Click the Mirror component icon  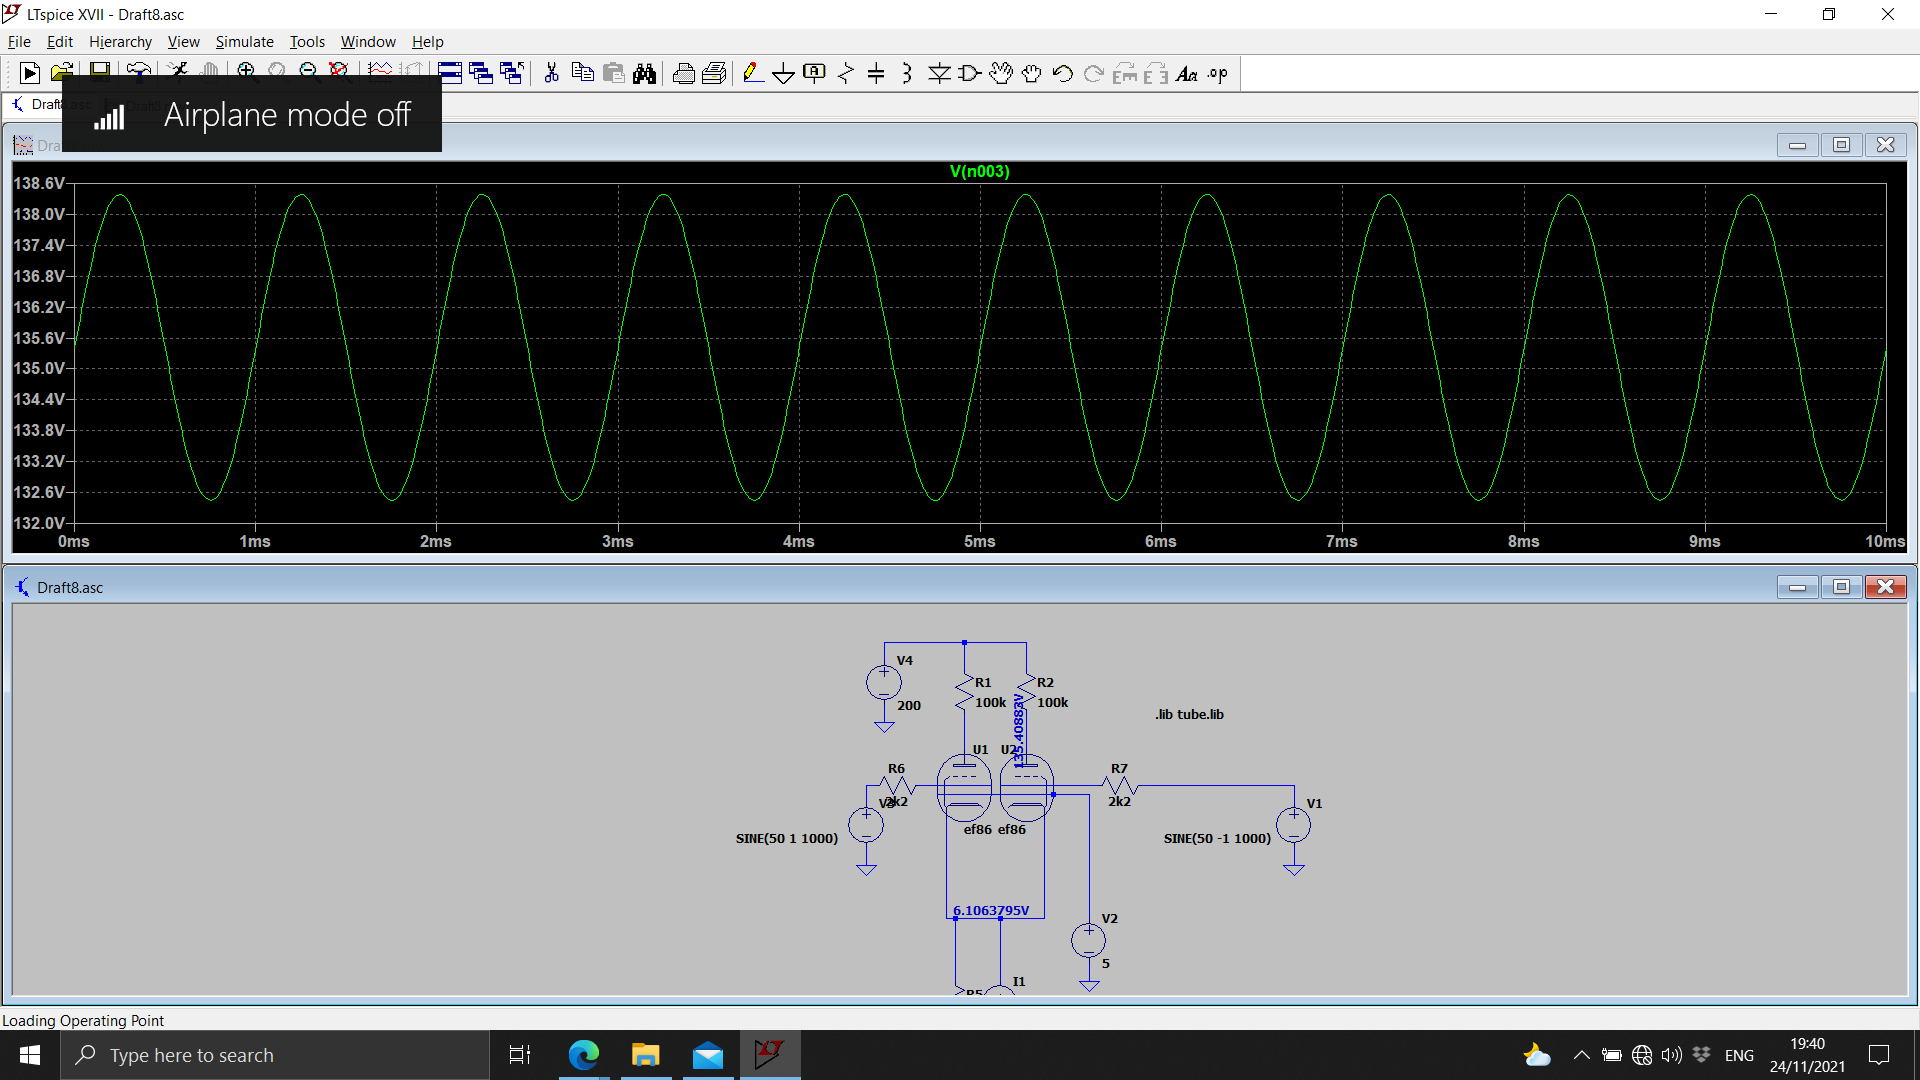1156,73
